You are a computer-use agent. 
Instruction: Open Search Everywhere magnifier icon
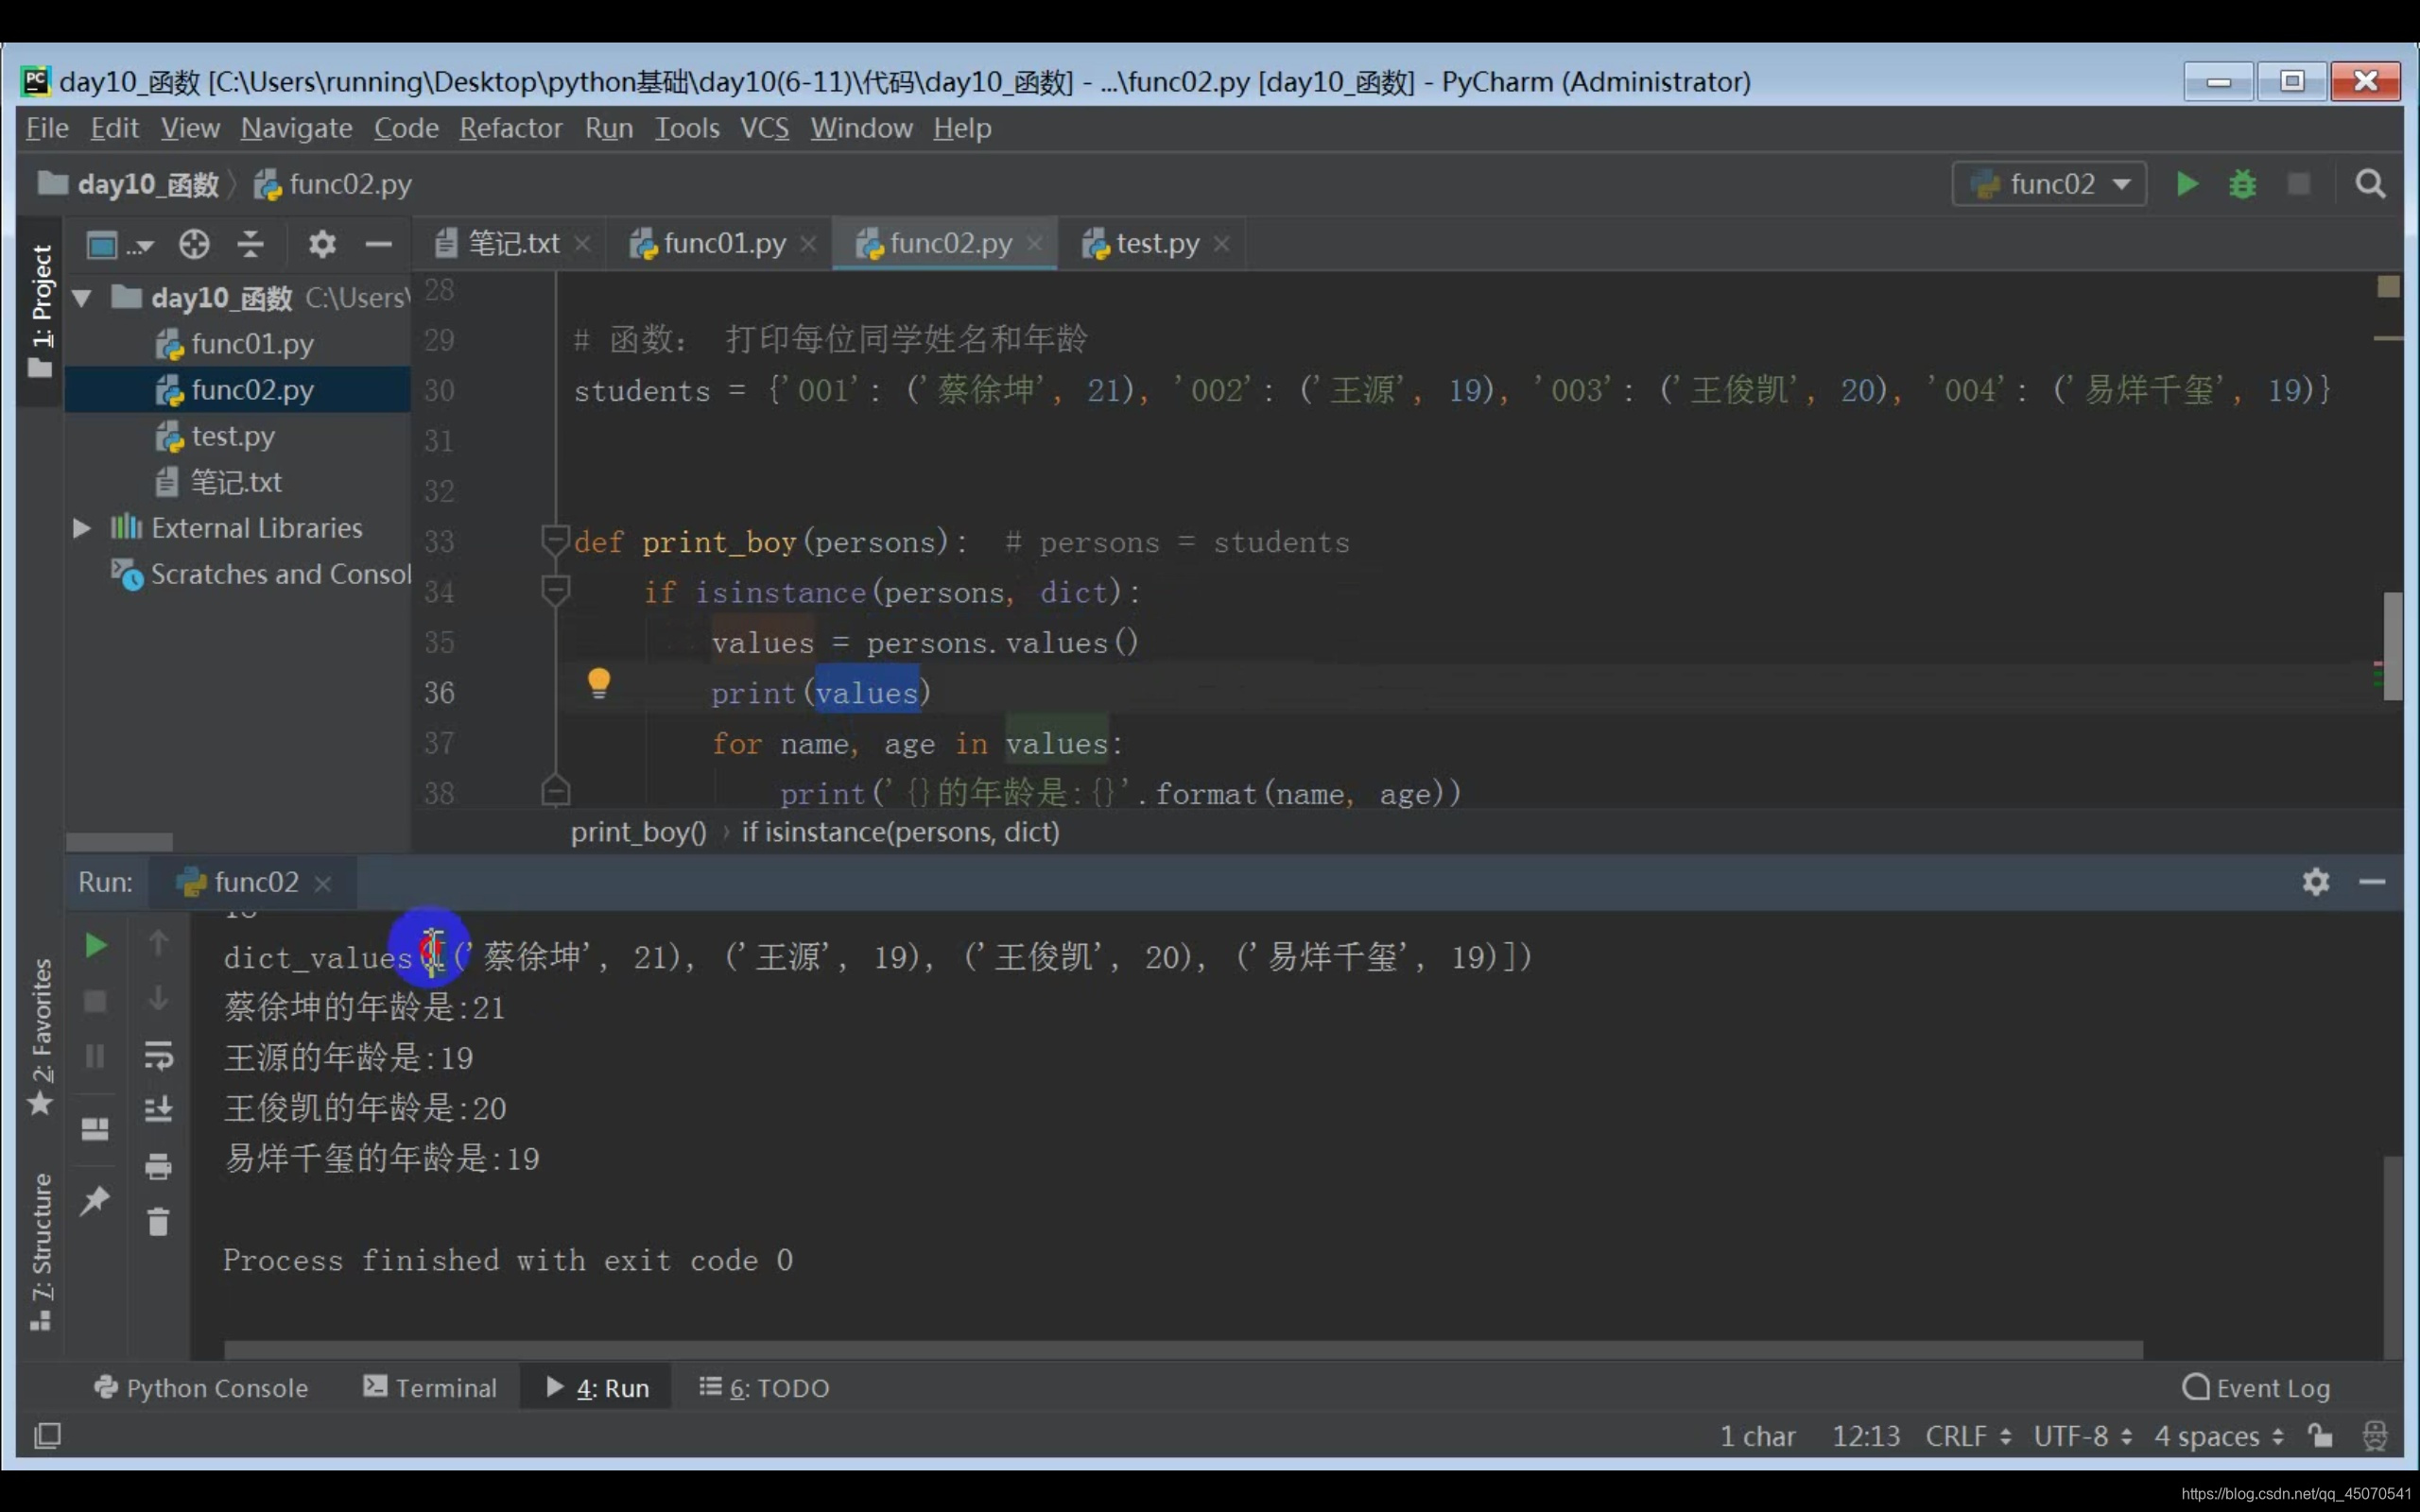coord(2369,184)
